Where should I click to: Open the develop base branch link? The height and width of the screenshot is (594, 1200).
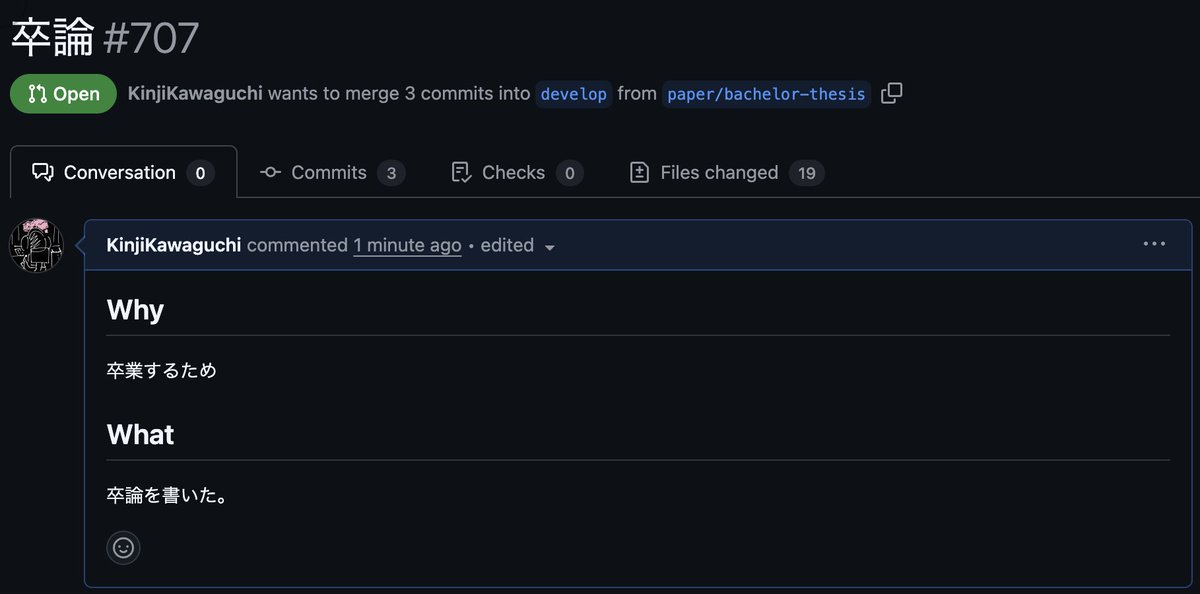pos(574,94)
